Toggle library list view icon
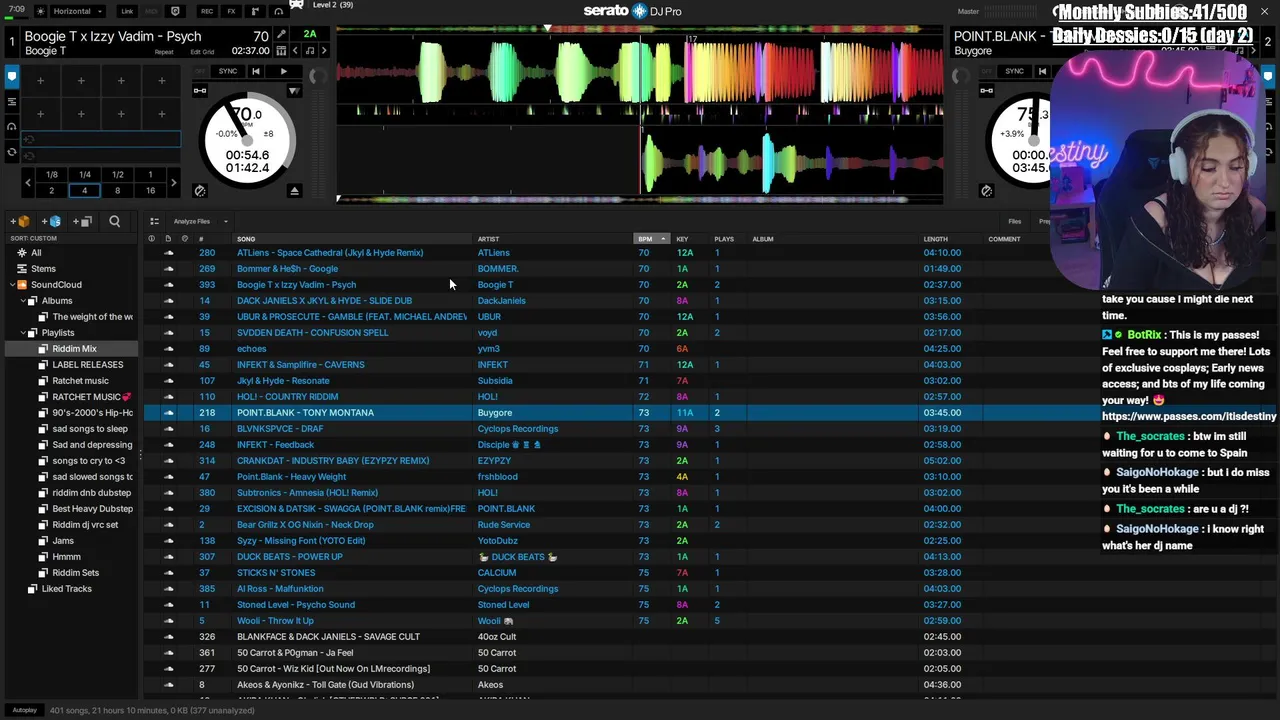The image size is (1280, 720). click(154, 221)
